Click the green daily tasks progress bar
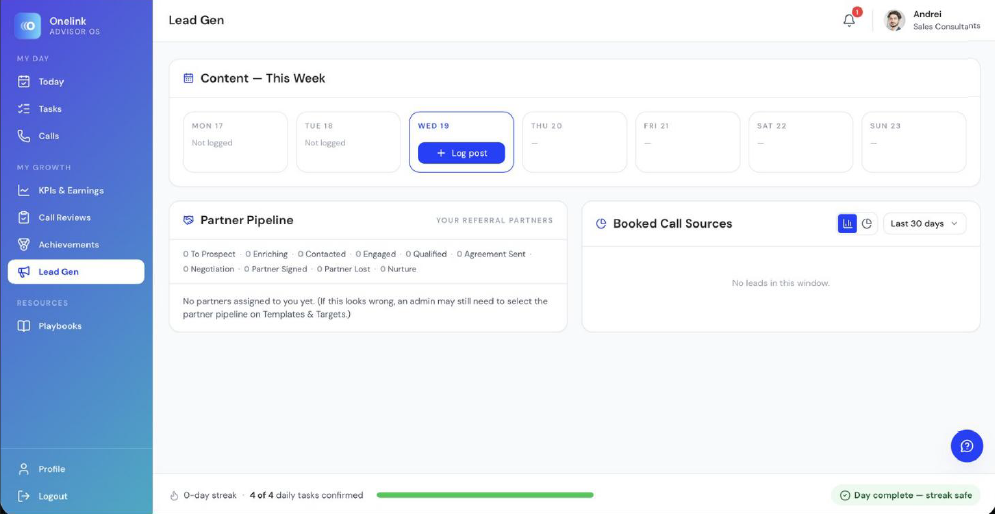Screen dimensions: 995x514 click(x=485, y=495)
